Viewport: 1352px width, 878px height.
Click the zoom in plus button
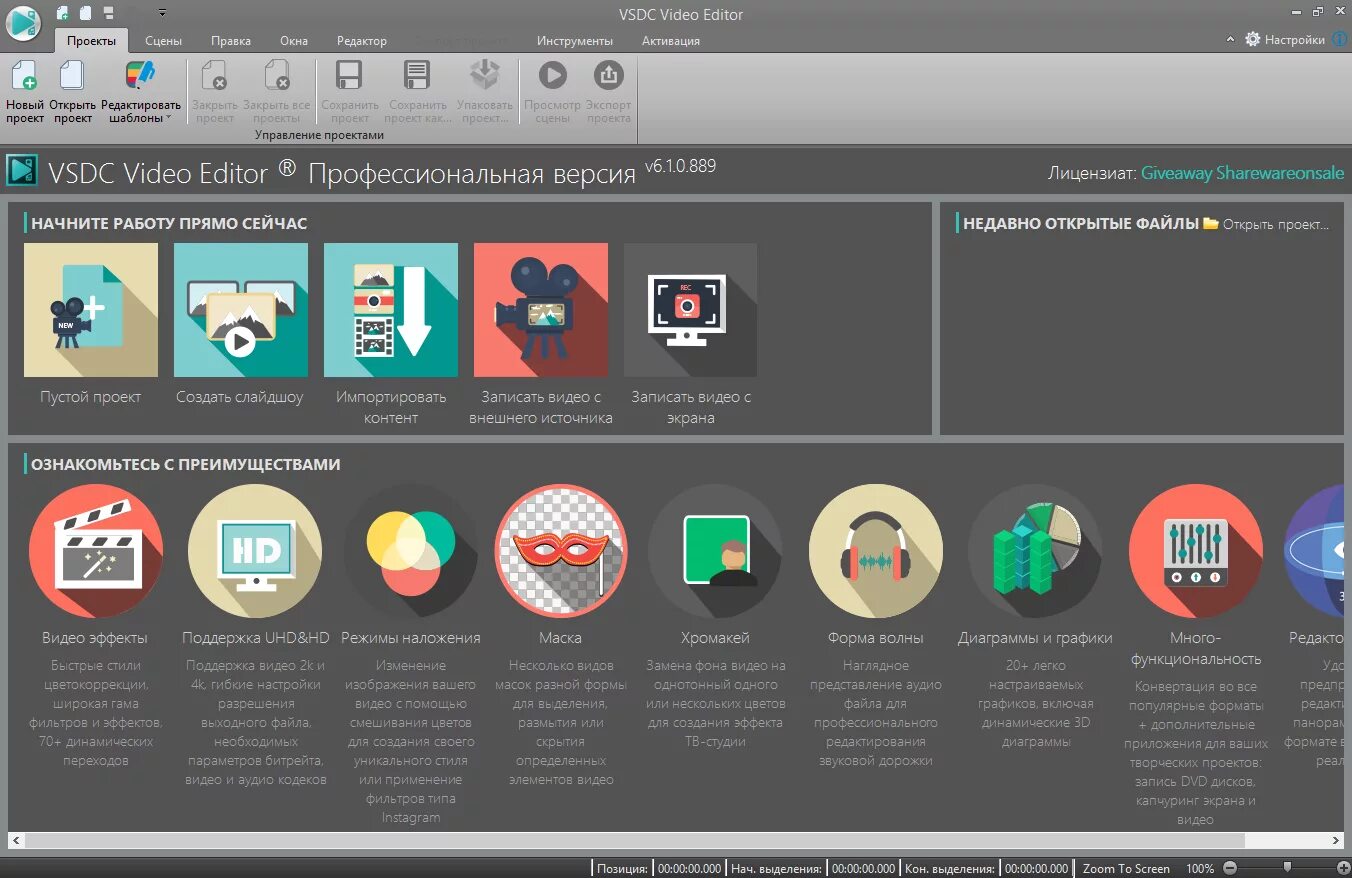point(1343,868)
